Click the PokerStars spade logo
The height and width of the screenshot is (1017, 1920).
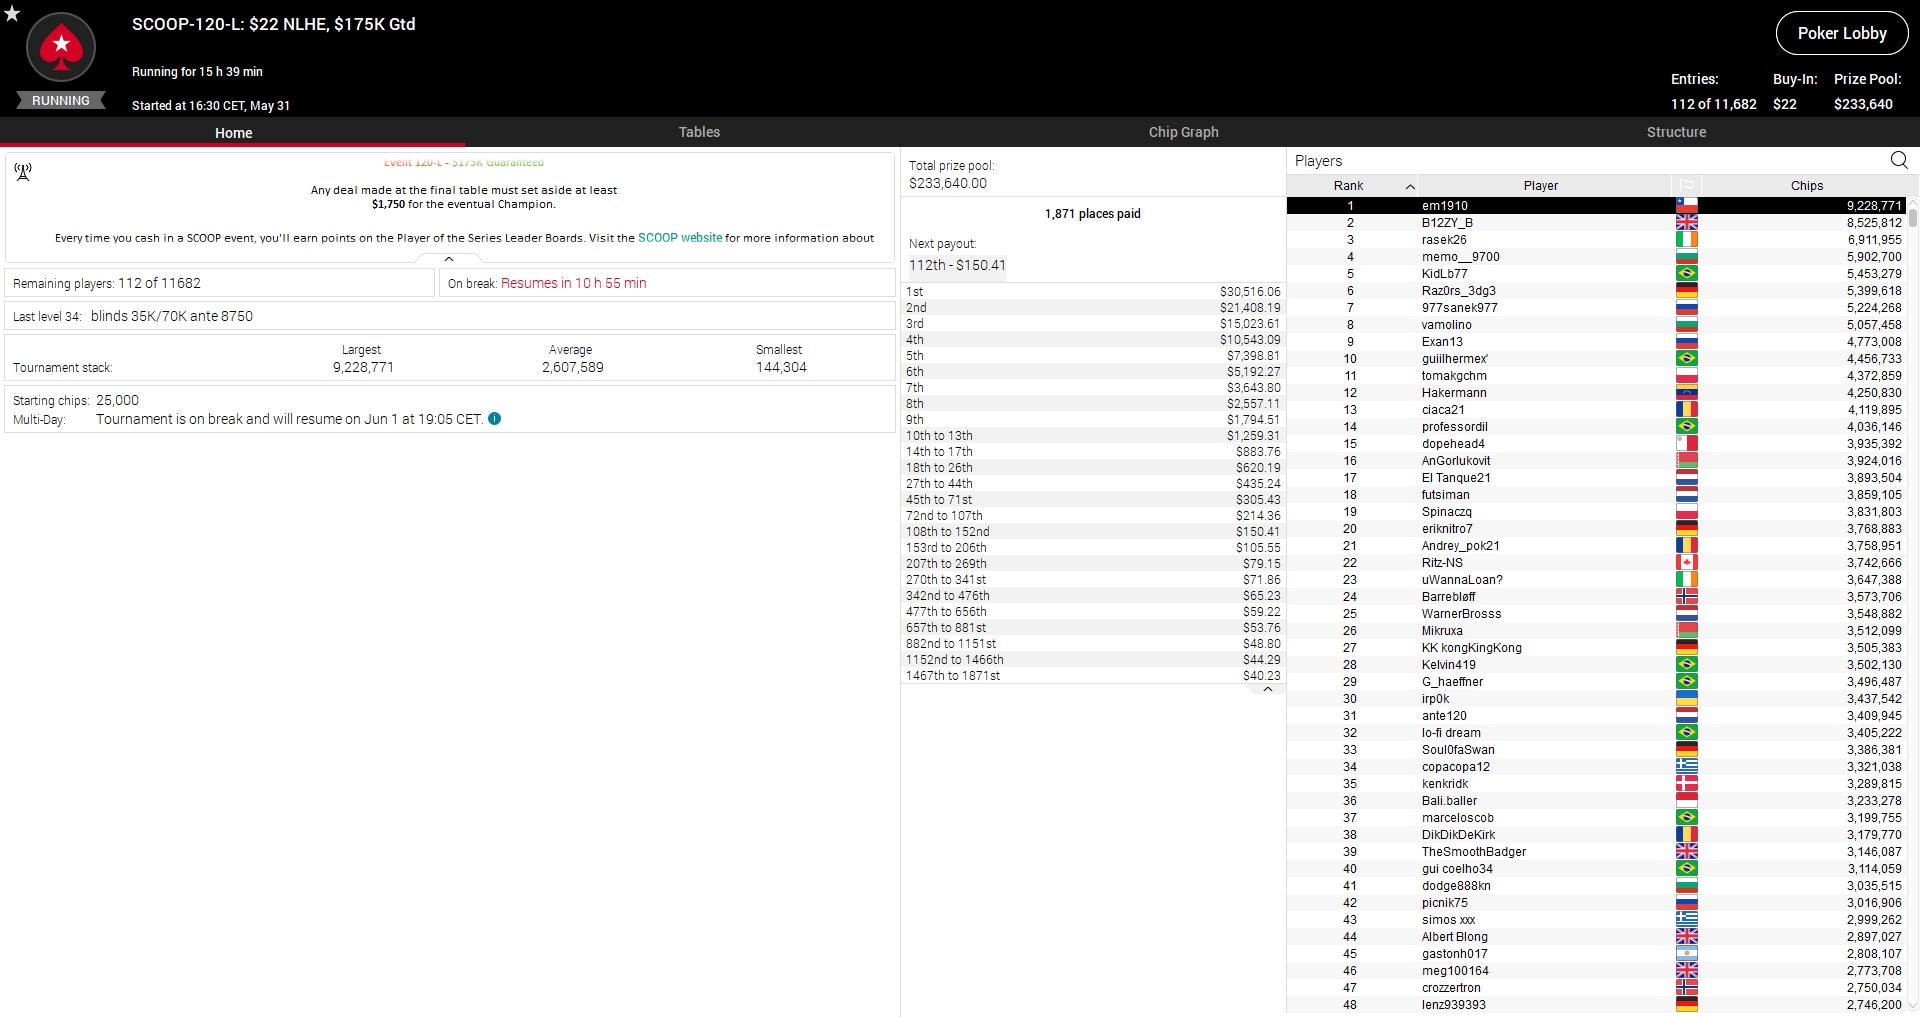coord(61,47)
